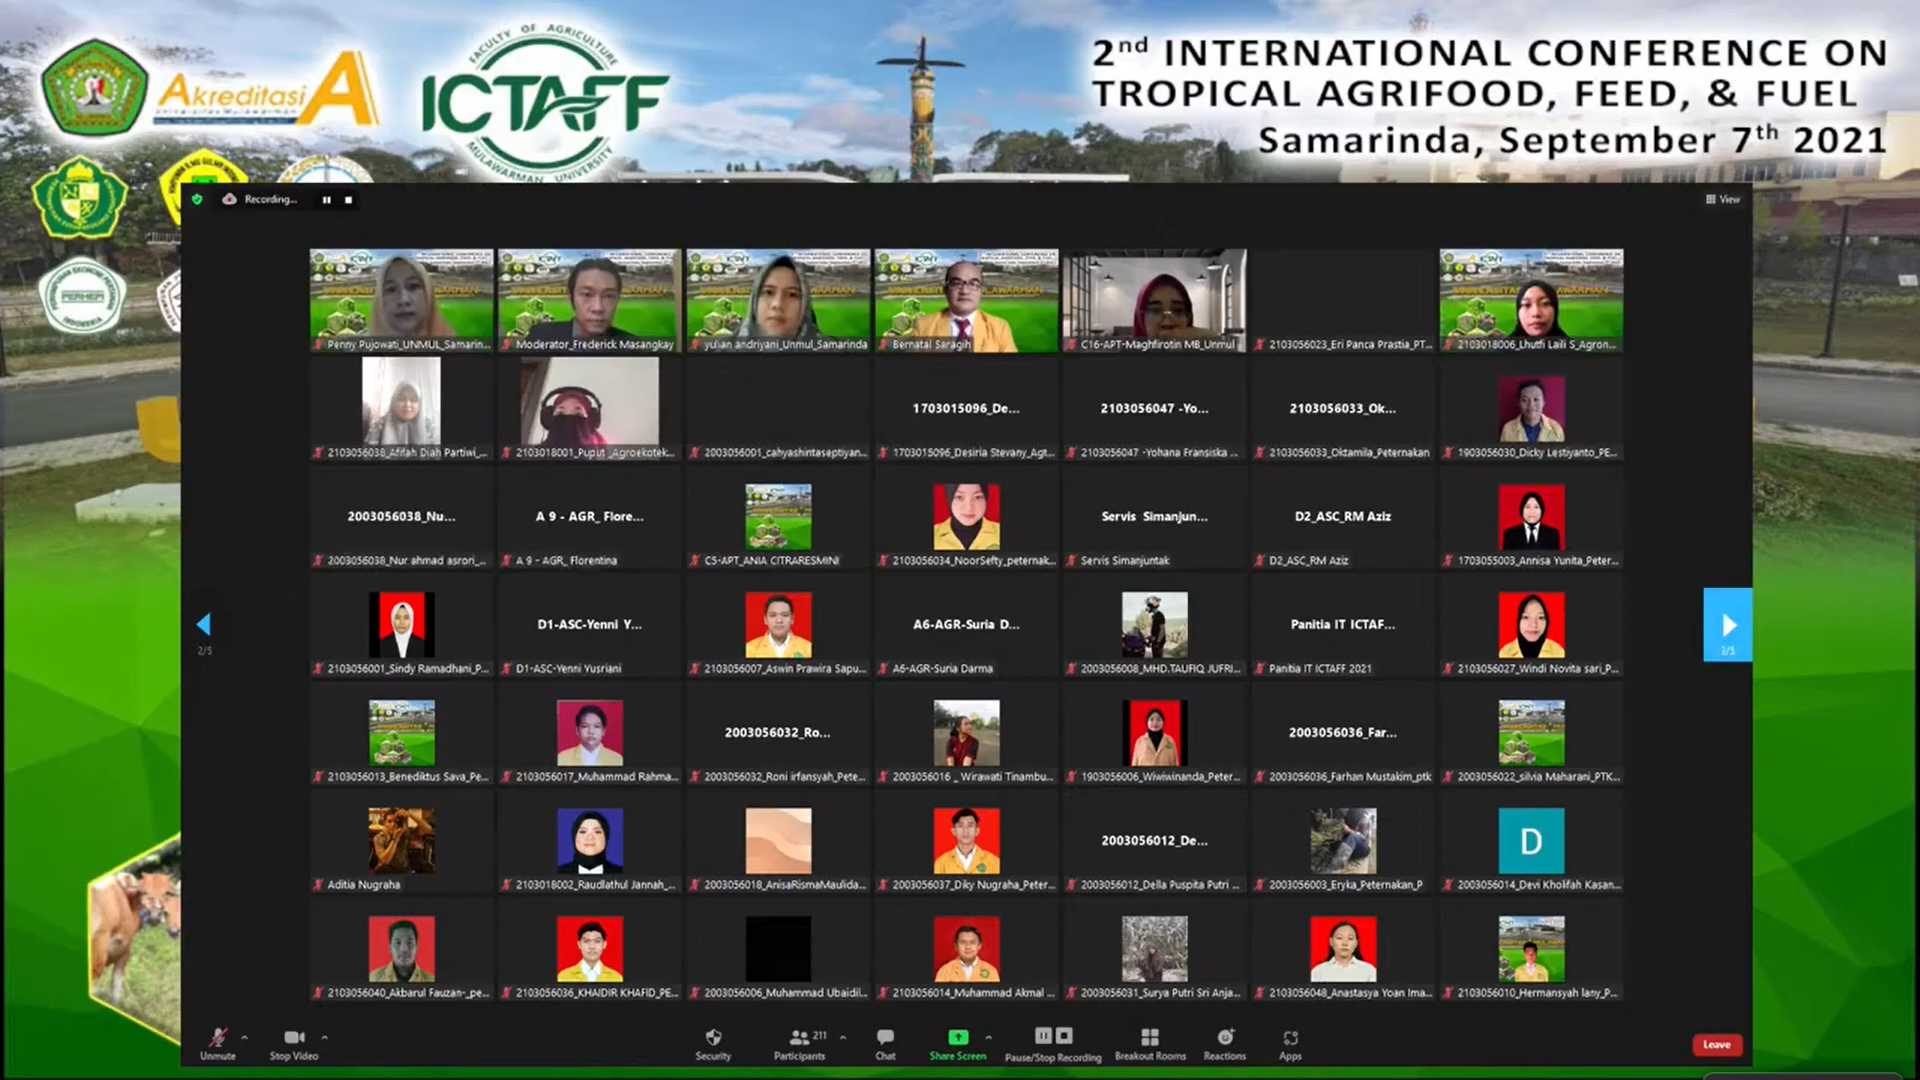Click the A6-AGR-Suria Darma tile
The image size is (1920, 1080).
(966, 624)
